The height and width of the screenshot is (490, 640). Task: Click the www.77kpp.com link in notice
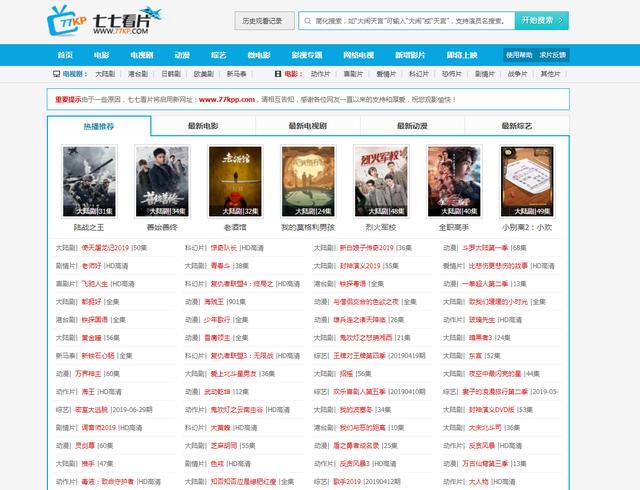[227, 99]
